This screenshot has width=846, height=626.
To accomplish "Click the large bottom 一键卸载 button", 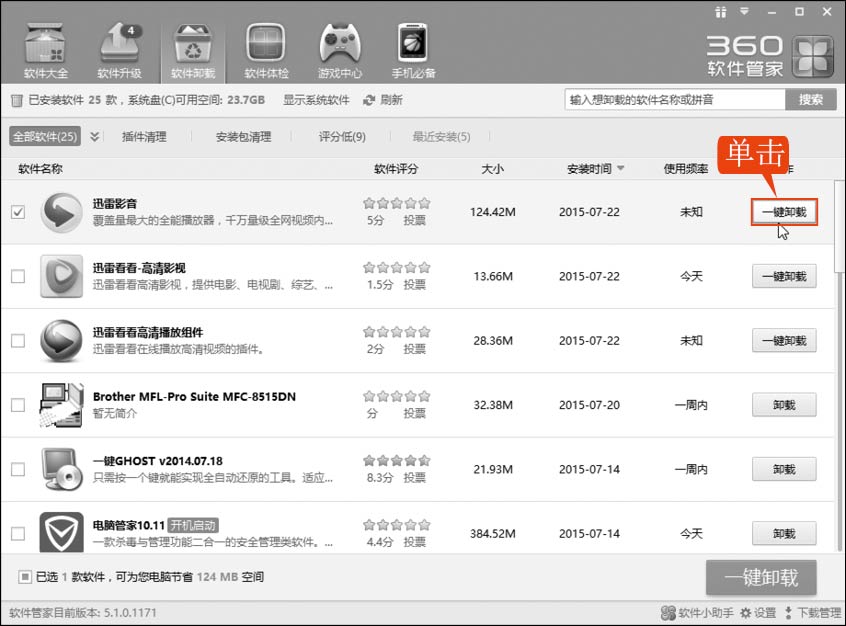I will 761,577.
